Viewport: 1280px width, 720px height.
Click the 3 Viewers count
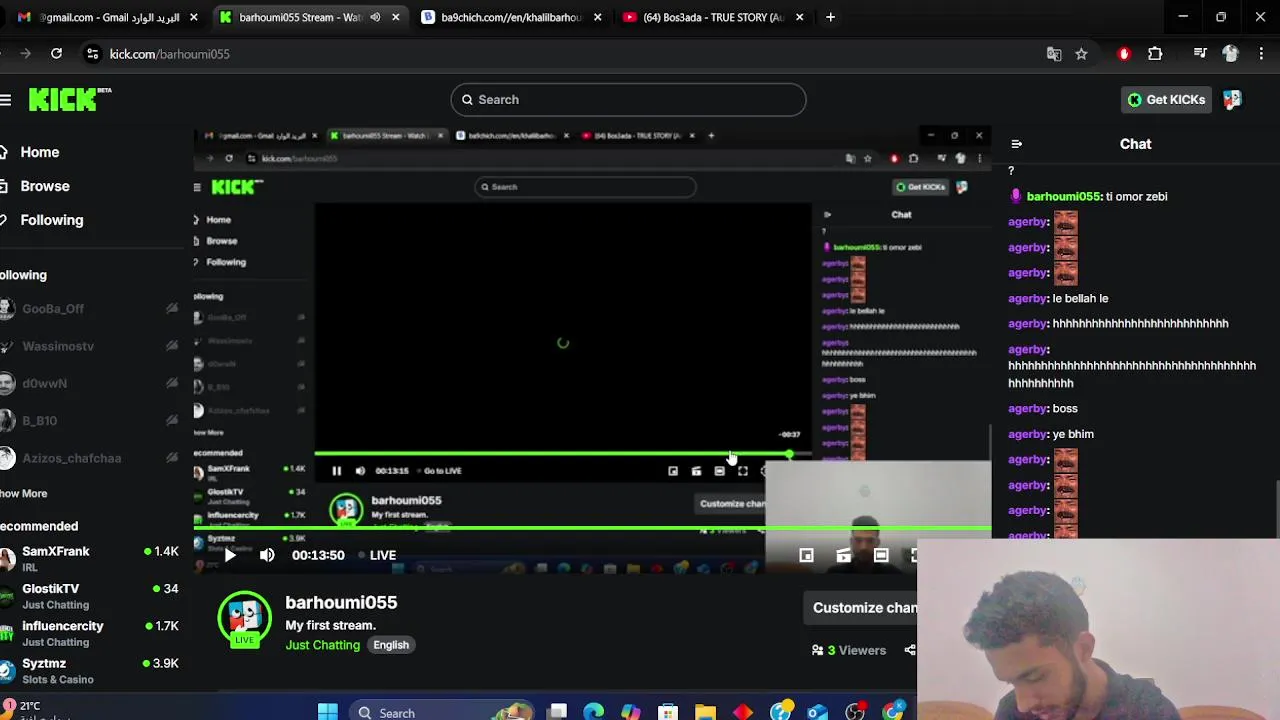(849, 650)
